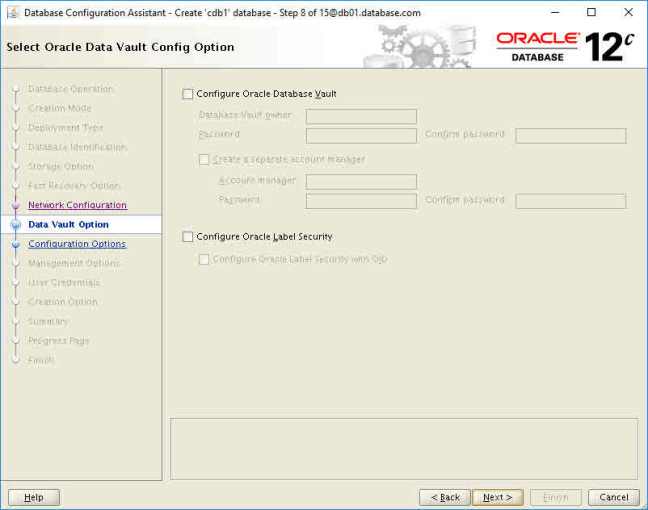Image resolution: width=648 pixels, height=510 pixels.
Task: Click the Network Configuration step bullet icon
Action: tap(15, 205)
